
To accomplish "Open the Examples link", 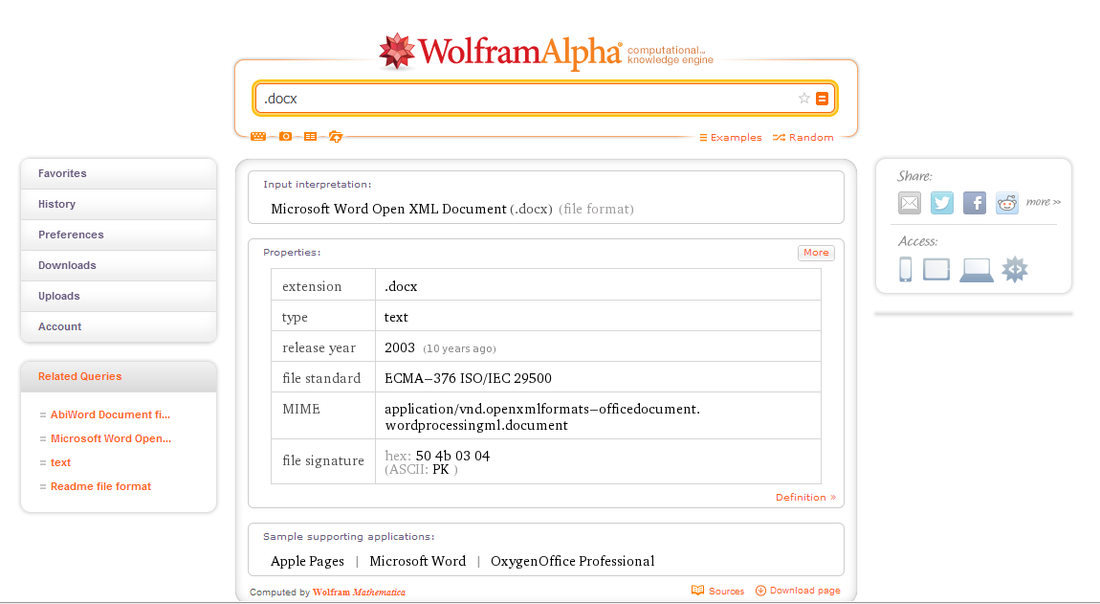I will click(730, 137).
